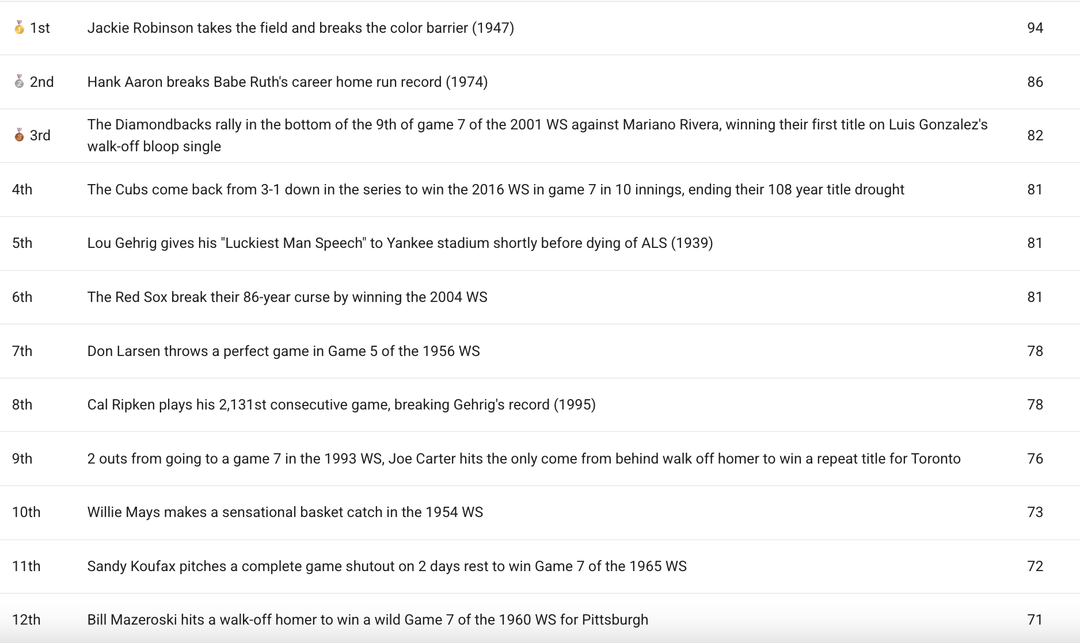The width and height of the screenshot is (1080, 643).
Task: Click the 7th rank label
Action: [x=22, y=351]
